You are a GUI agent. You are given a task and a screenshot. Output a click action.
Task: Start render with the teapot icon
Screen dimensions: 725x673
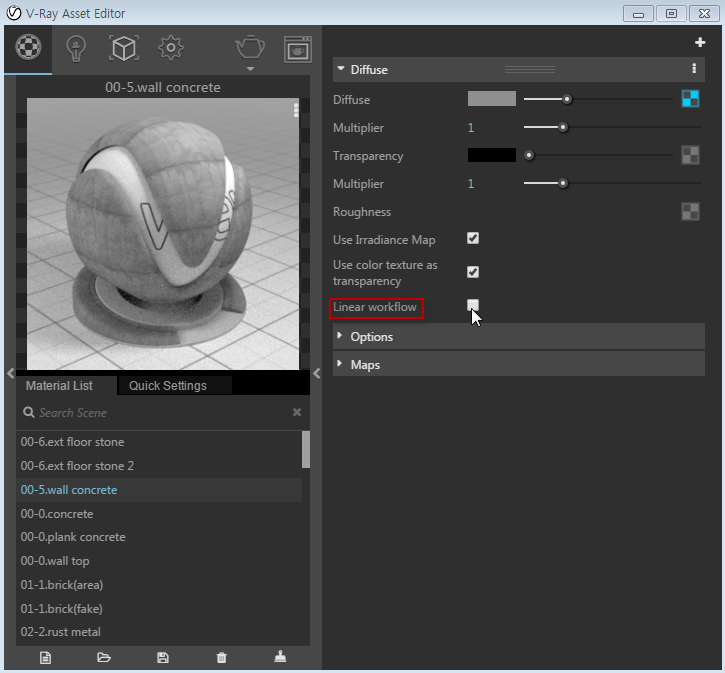coord(250,47)
